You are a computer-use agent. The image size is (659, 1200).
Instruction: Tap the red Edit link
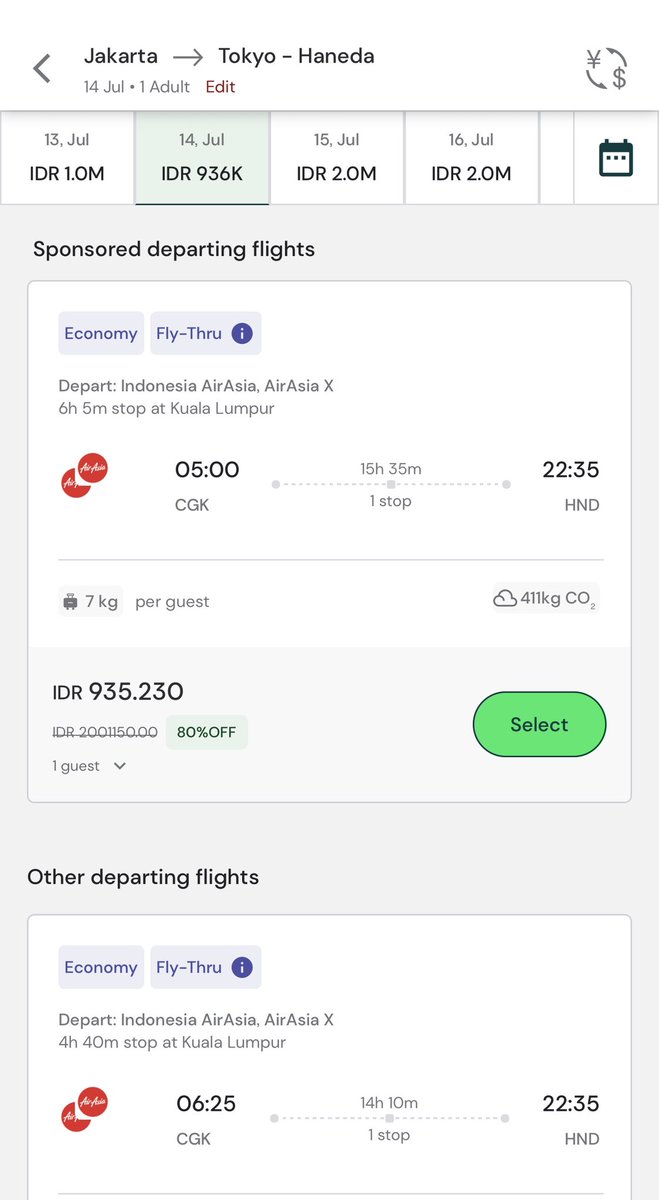tap(220, 87)
